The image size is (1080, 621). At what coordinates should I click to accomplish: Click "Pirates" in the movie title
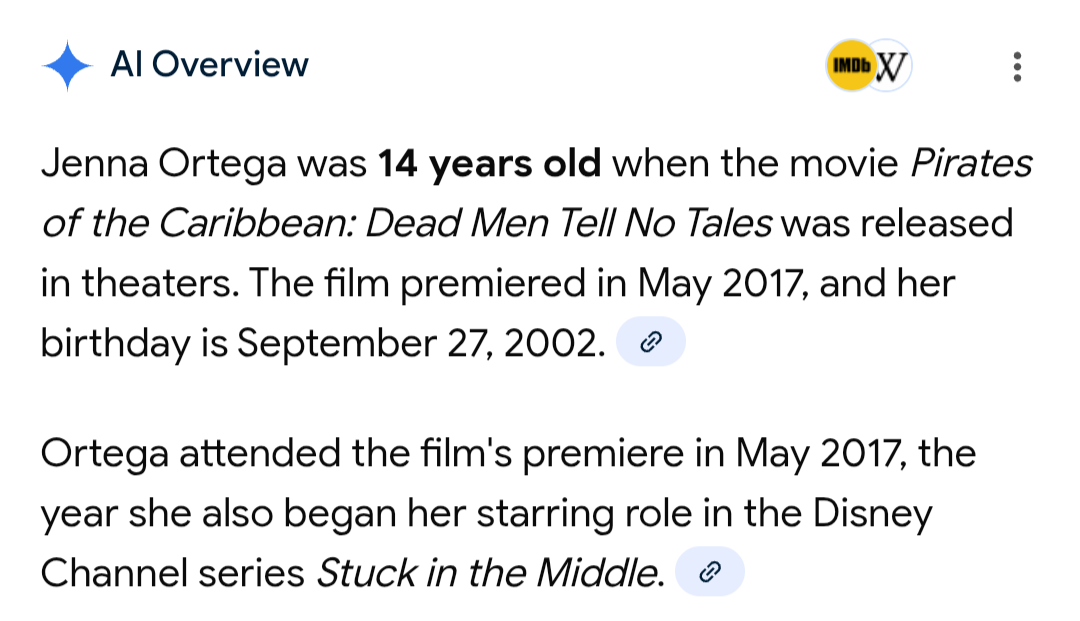(x=969, y=164)
